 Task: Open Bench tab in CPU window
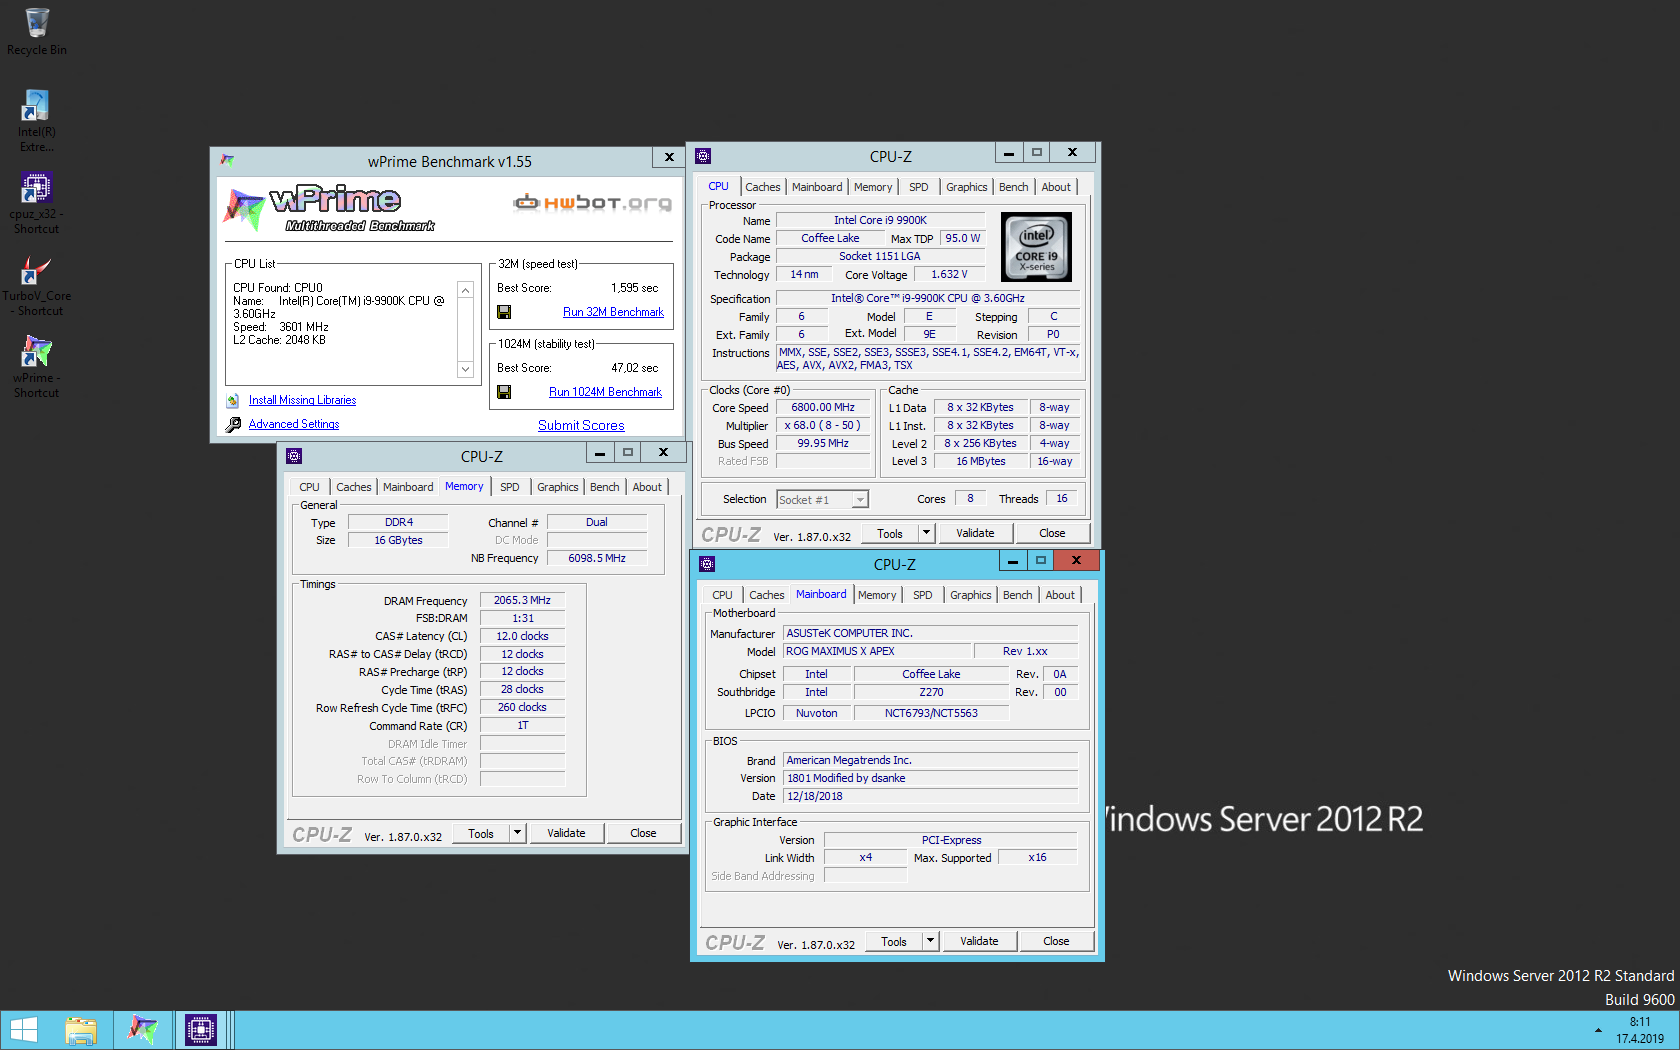(1013, 187)
